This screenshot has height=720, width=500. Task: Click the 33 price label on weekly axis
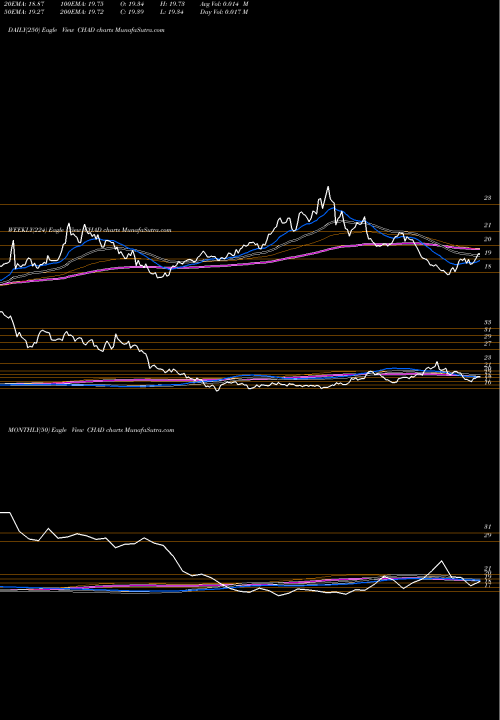tap(487, 322)
